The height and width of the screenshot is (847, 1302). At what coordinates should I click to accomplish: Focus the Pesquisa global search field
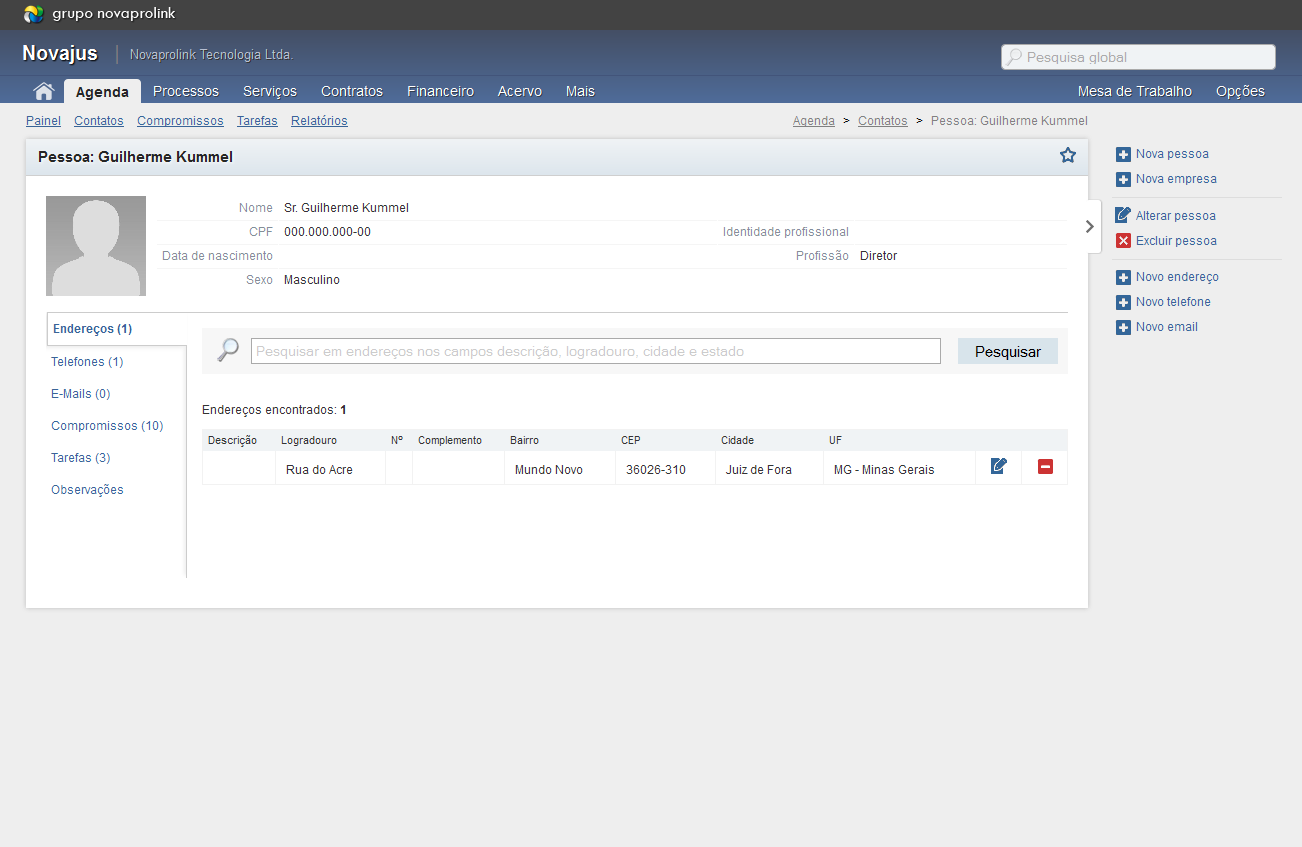1145,57
